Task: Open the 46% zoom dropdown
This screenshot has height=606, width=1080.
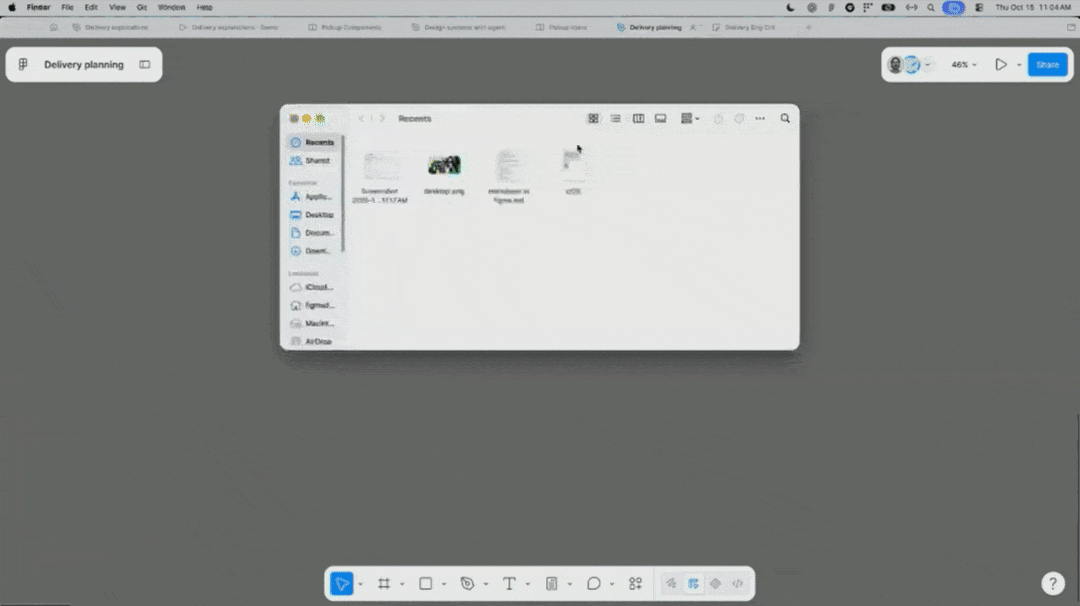Action: 964,65
